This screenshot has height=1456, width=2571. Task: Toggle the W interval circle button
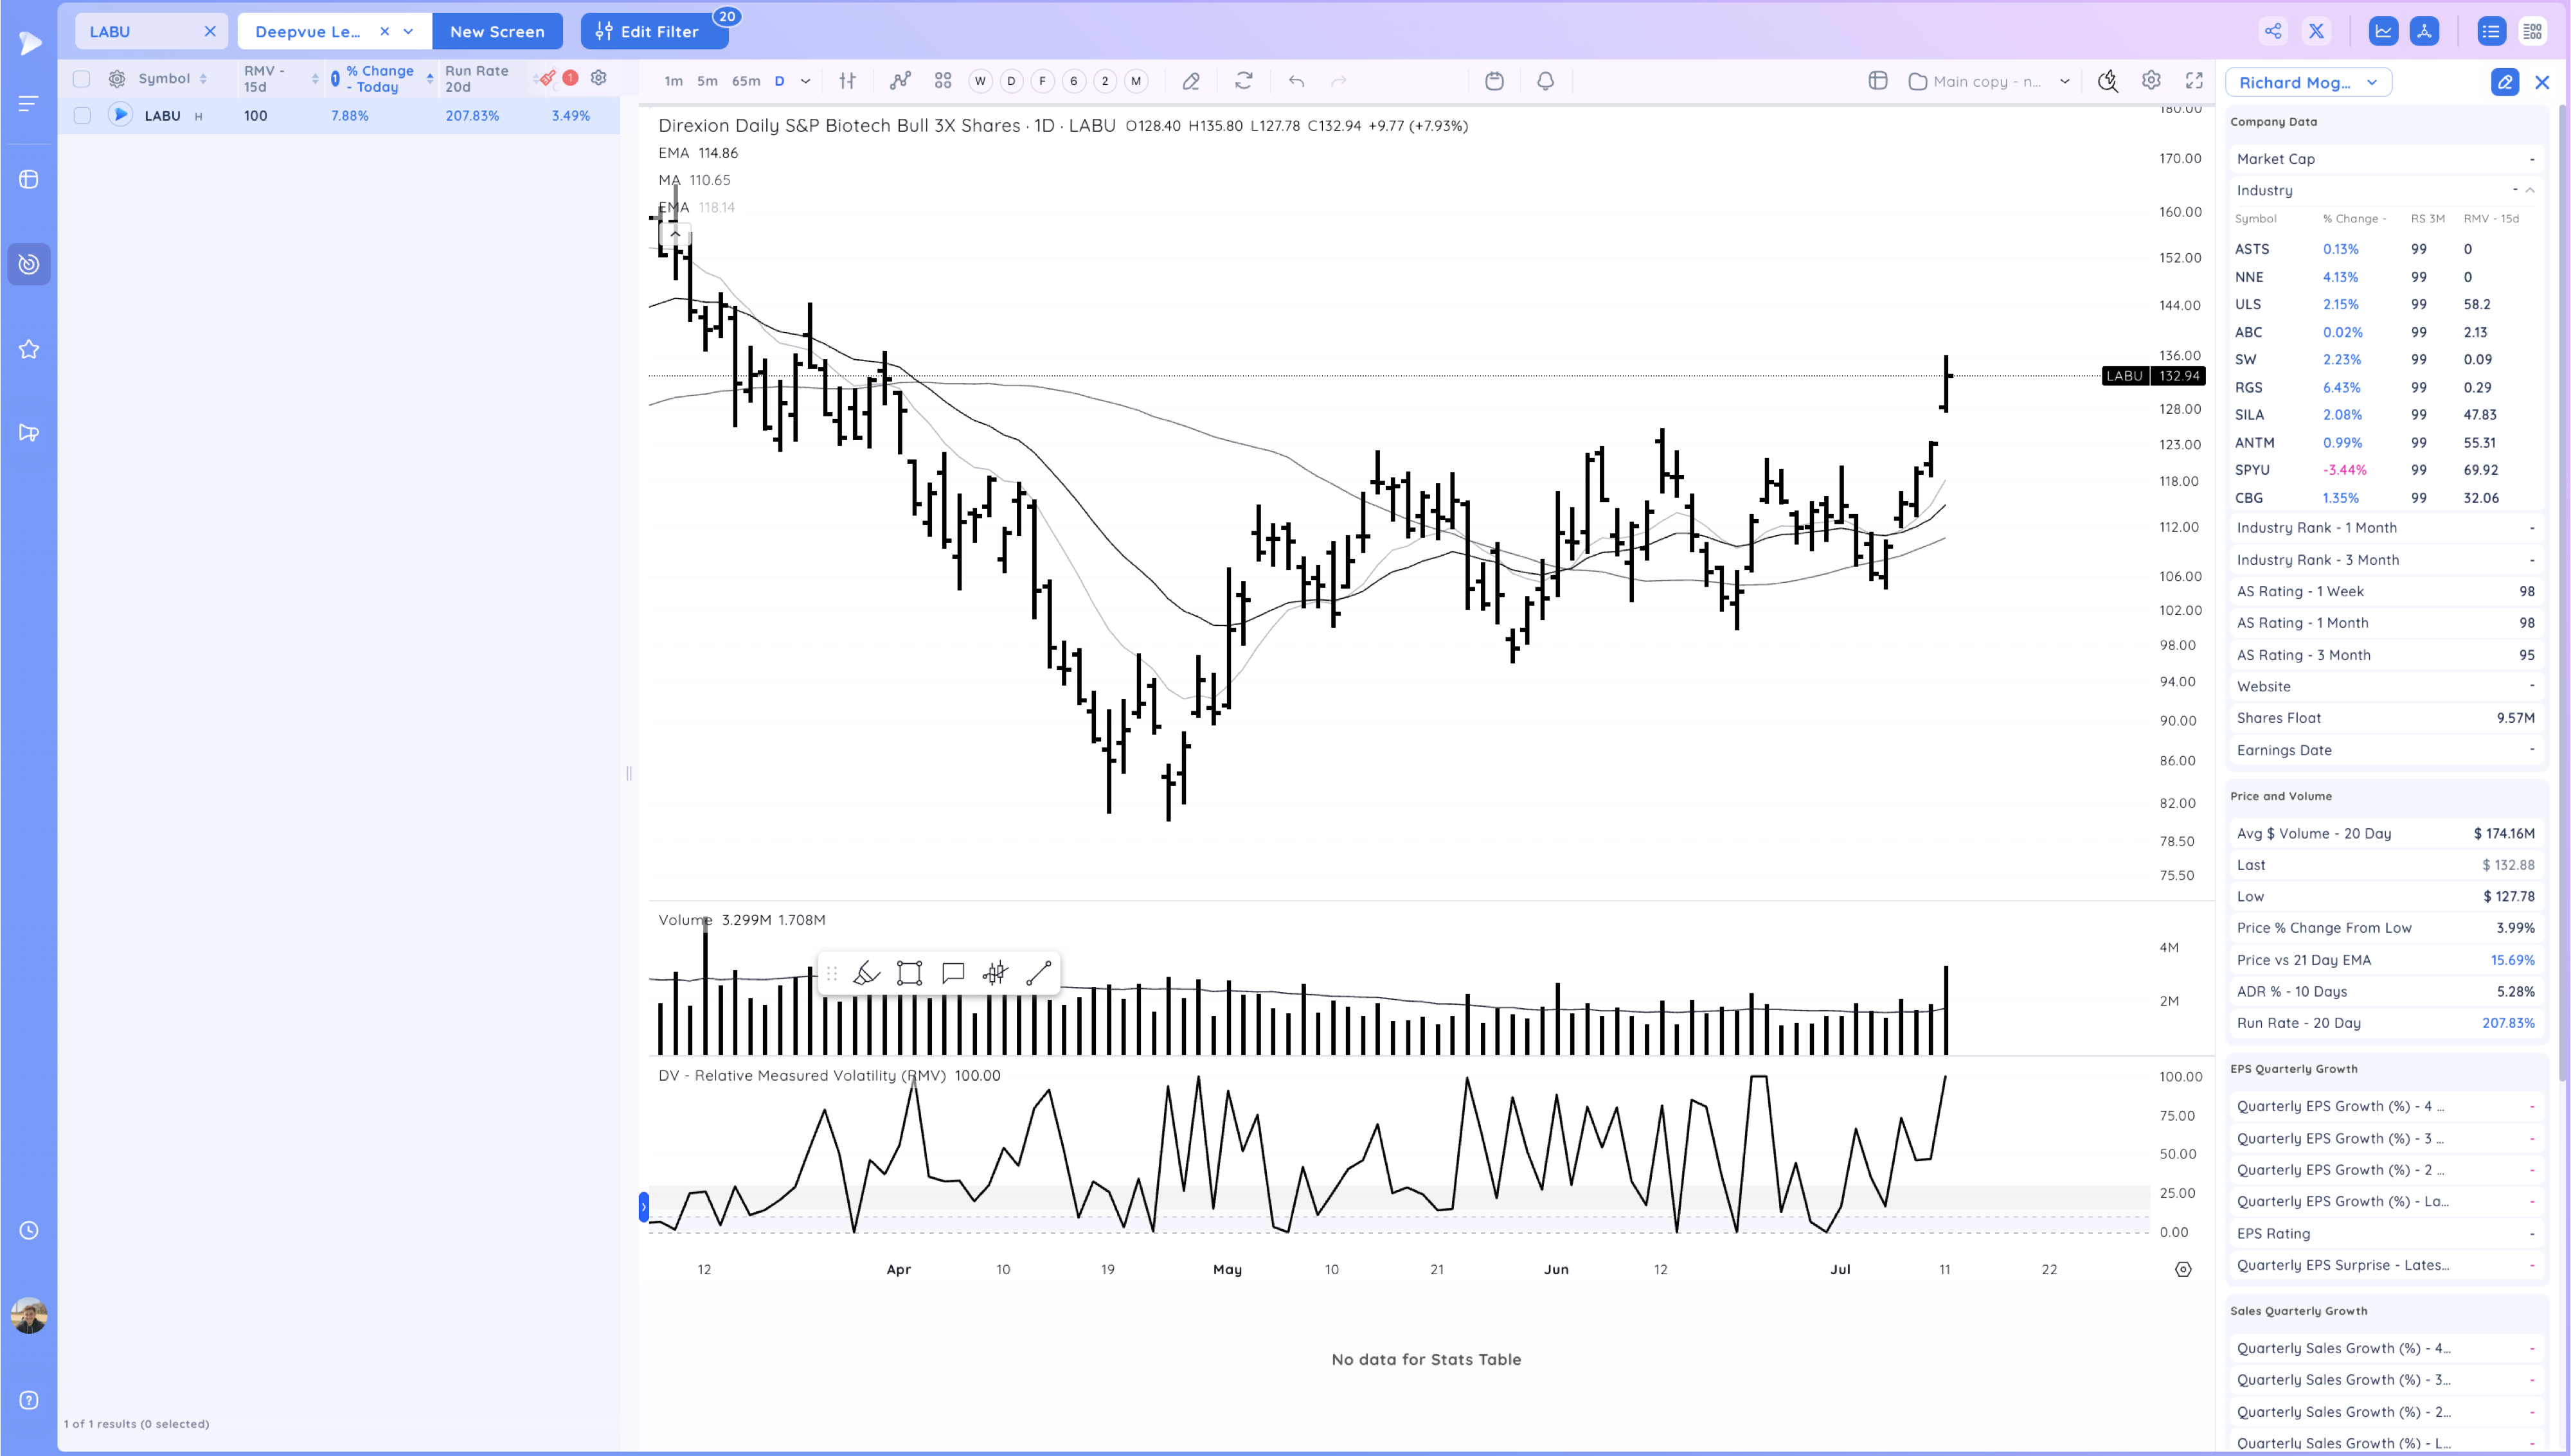pos(980,81)
